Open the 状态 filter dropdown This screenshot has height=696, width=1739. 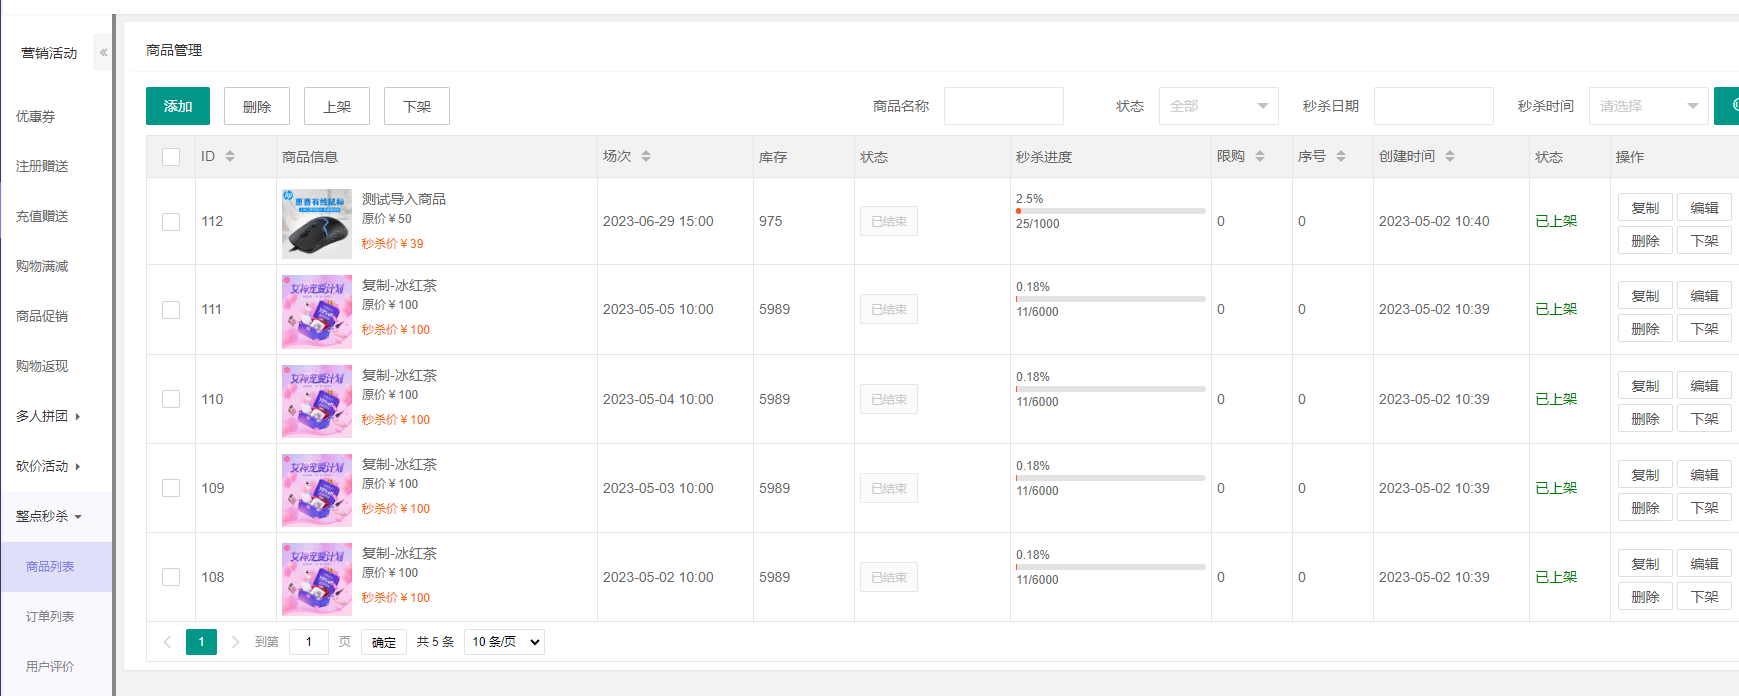(x=1218, y=106)
